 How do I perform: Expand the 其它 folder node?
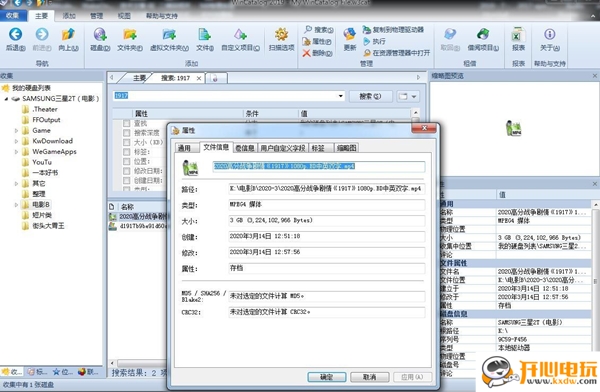16,183
